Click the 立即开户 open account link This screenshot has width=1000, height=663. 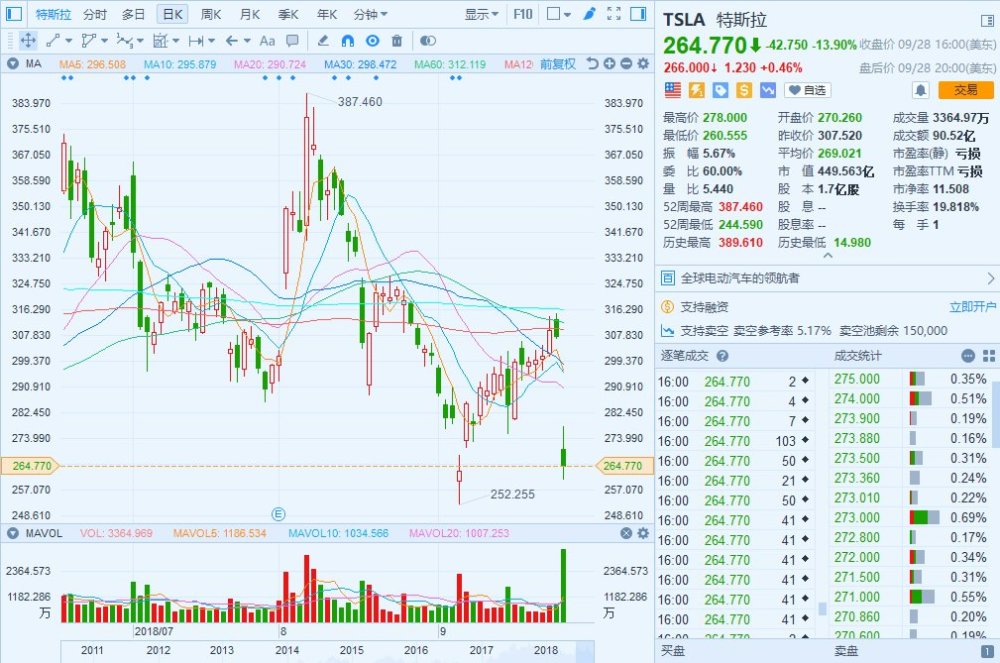(x=973, y=307)
